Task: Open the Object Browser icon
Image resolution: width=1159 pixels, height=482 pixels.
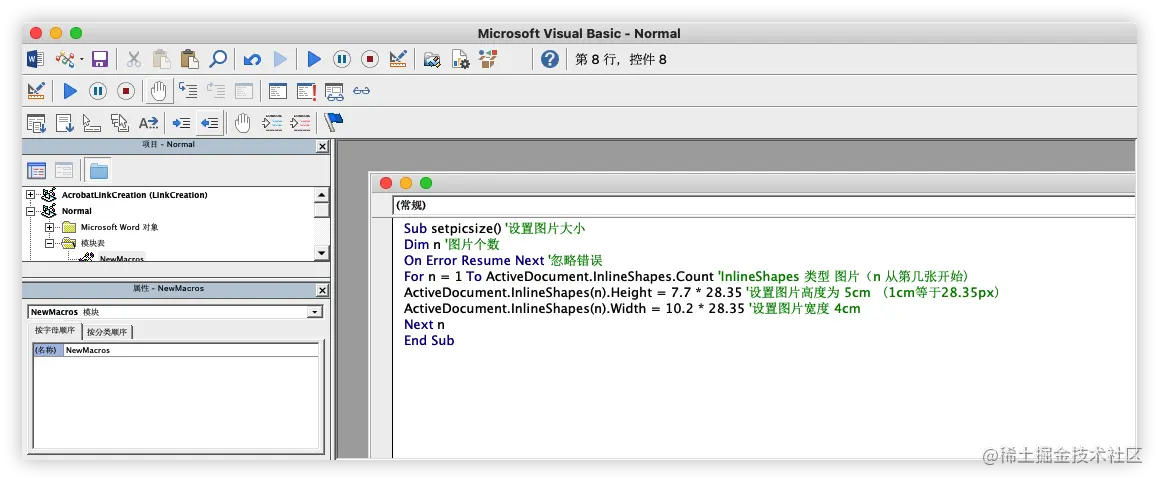Action: pyautogui.click(x=488, y=59)
